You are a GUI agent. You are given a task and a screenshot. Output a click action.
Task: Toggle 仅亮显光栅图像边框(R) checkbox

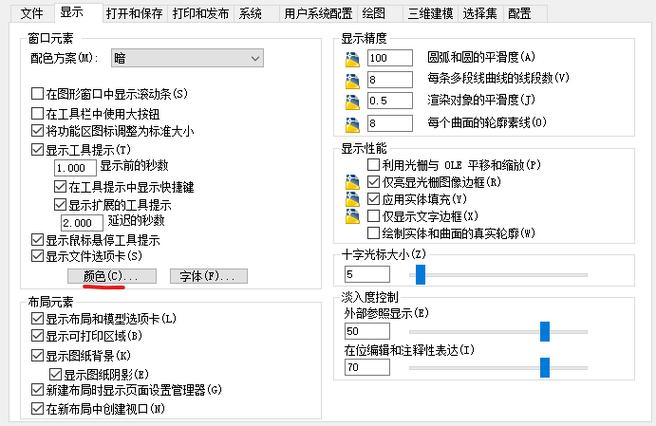[373, 182]
